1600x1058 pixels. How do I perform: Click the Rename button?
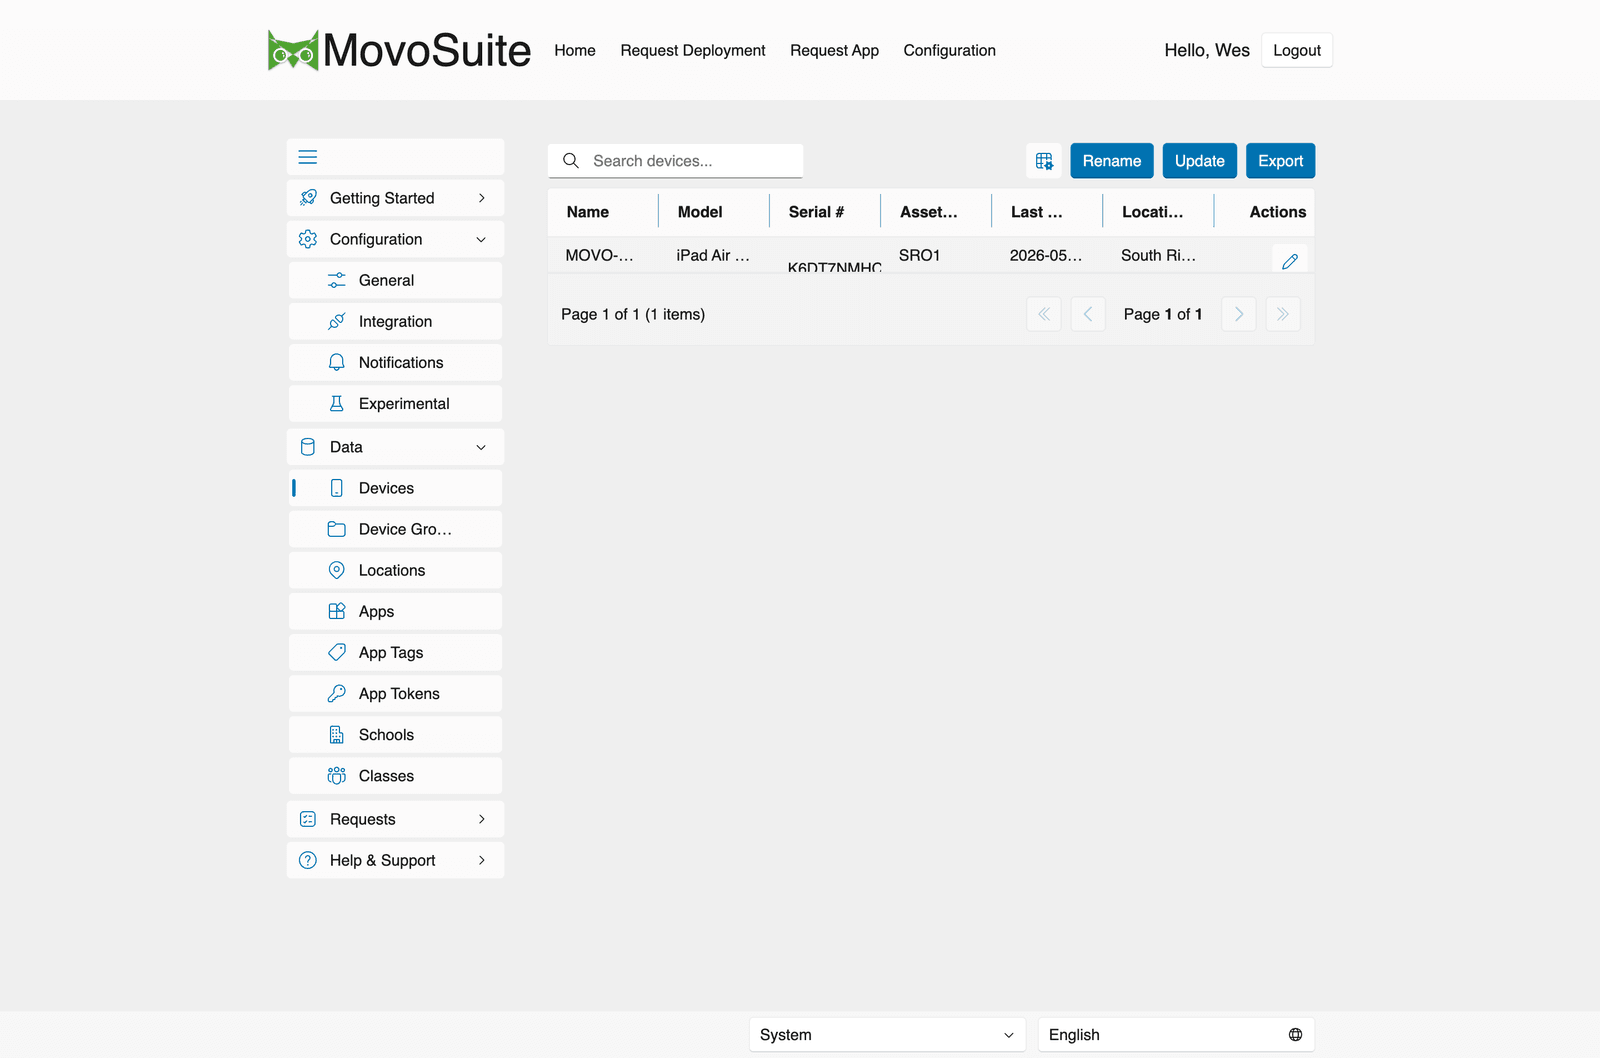tap(1112, 161)
